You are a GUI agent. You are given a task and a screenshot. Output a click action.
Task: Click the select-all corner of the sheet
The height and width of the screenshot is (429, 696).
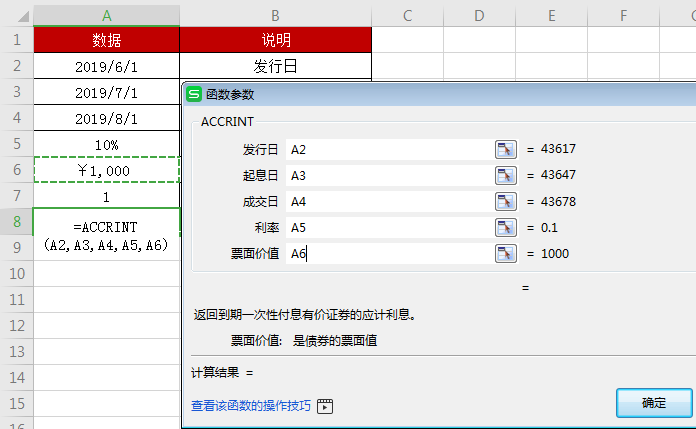[16, 15]
